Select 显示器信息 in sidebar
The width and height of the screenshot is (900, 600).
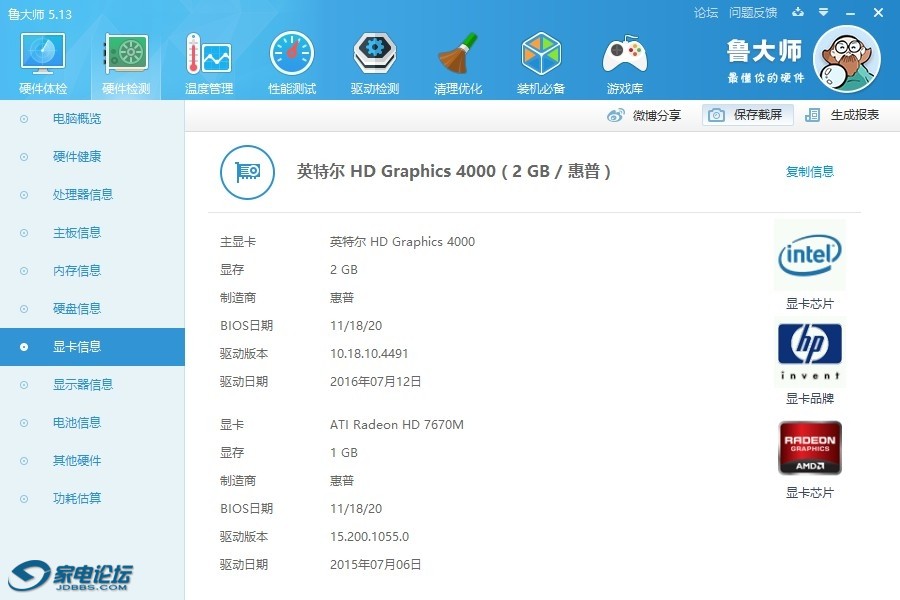point(92,385)
